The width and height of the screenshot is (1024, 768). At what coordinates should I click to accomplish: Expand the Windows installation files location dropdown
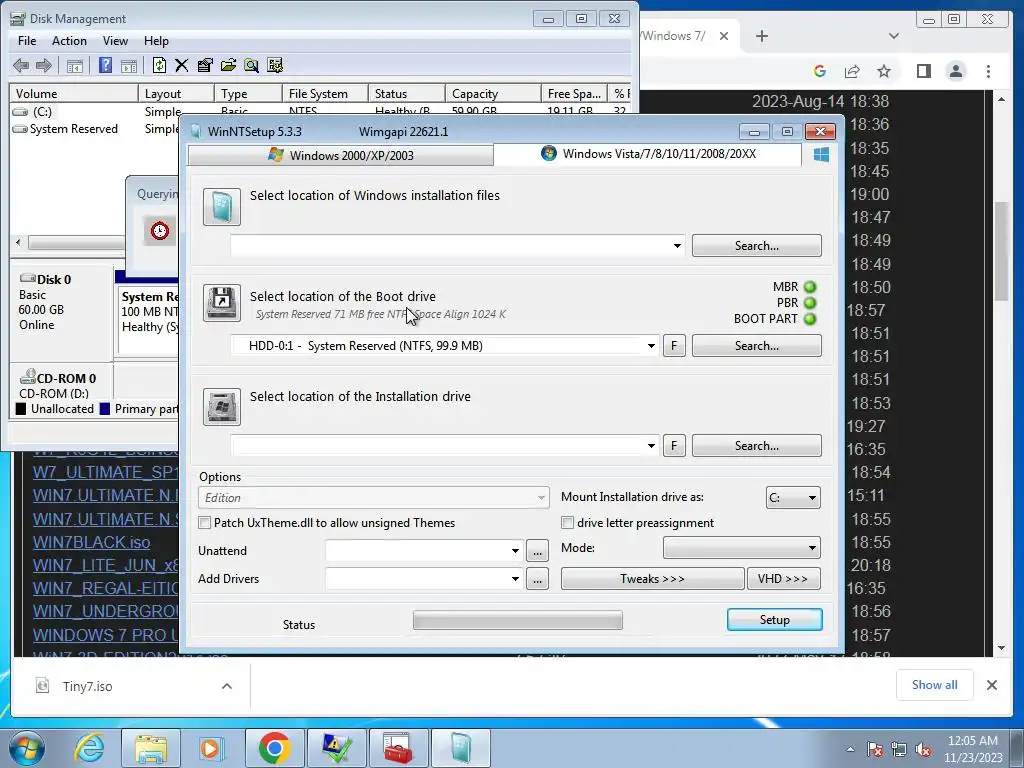click(x=677, y=246)
